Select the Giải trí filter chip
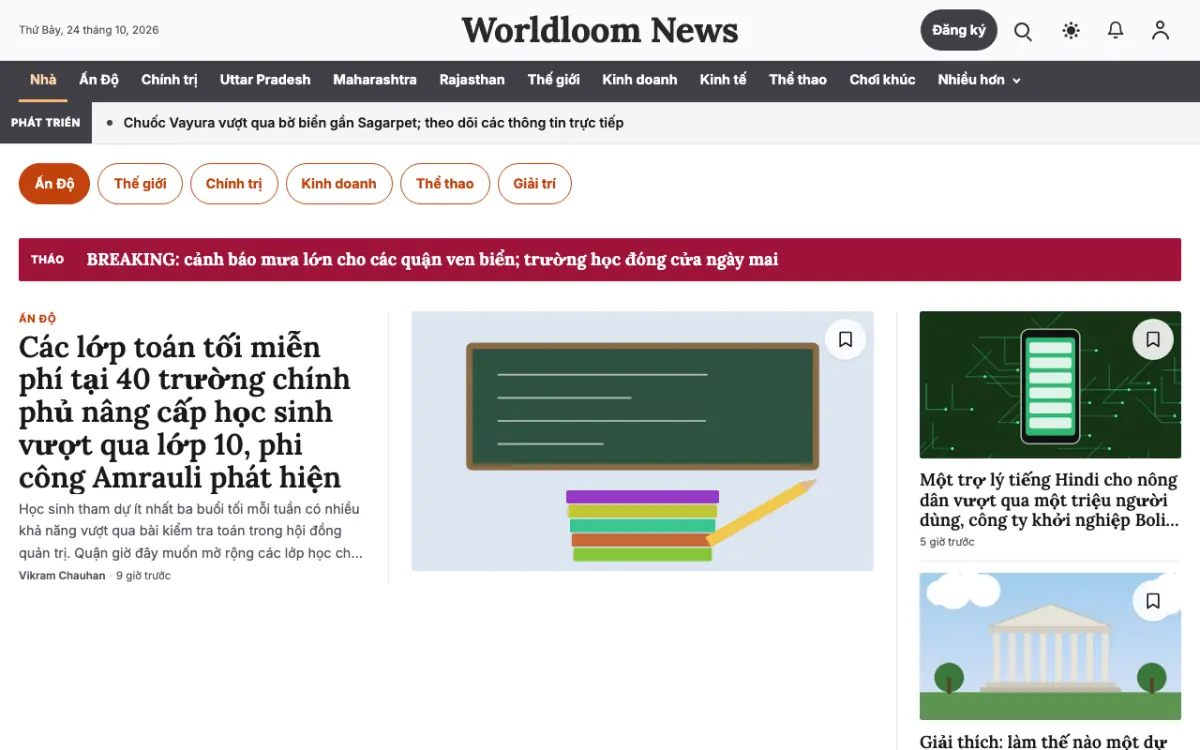 point(535,184)
